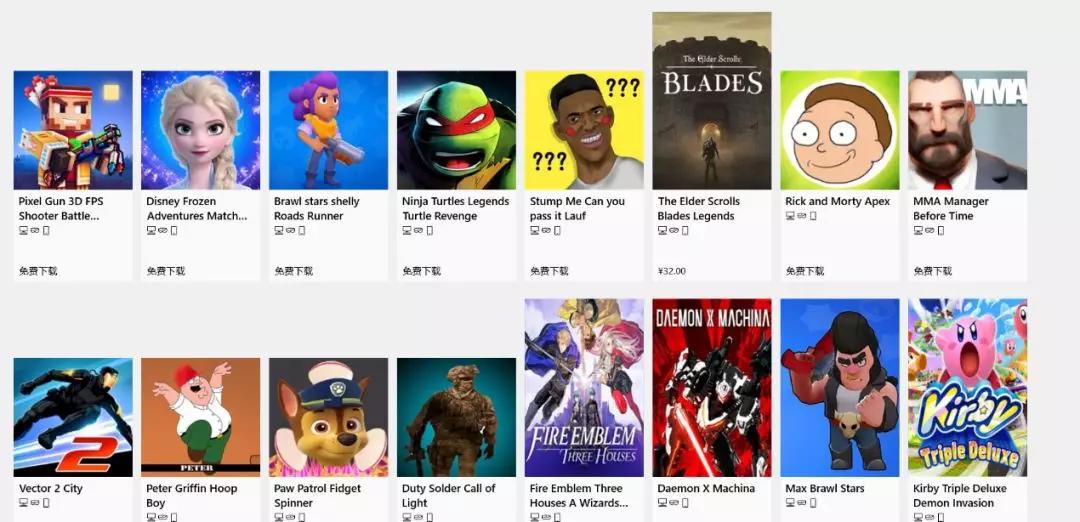The width and height of the screenshot is (1080, 522).
Task: Select the Paw Patrol Fidget Spinner icon
Action: point(329,417)
